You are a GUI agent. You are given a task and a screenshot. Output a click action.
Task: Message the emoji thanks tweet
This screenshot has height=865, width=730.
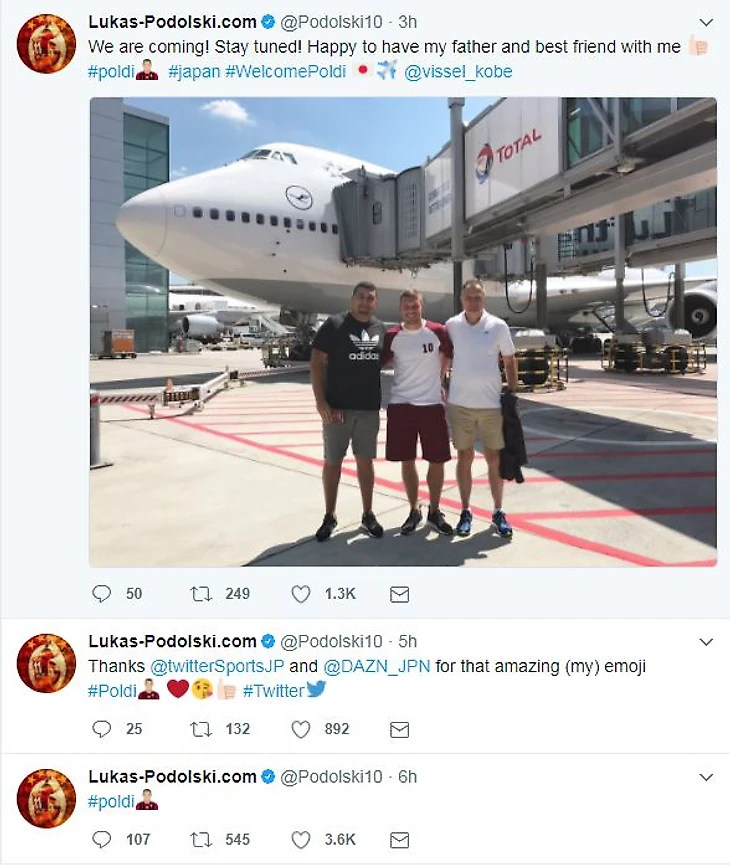coord(399,729)
